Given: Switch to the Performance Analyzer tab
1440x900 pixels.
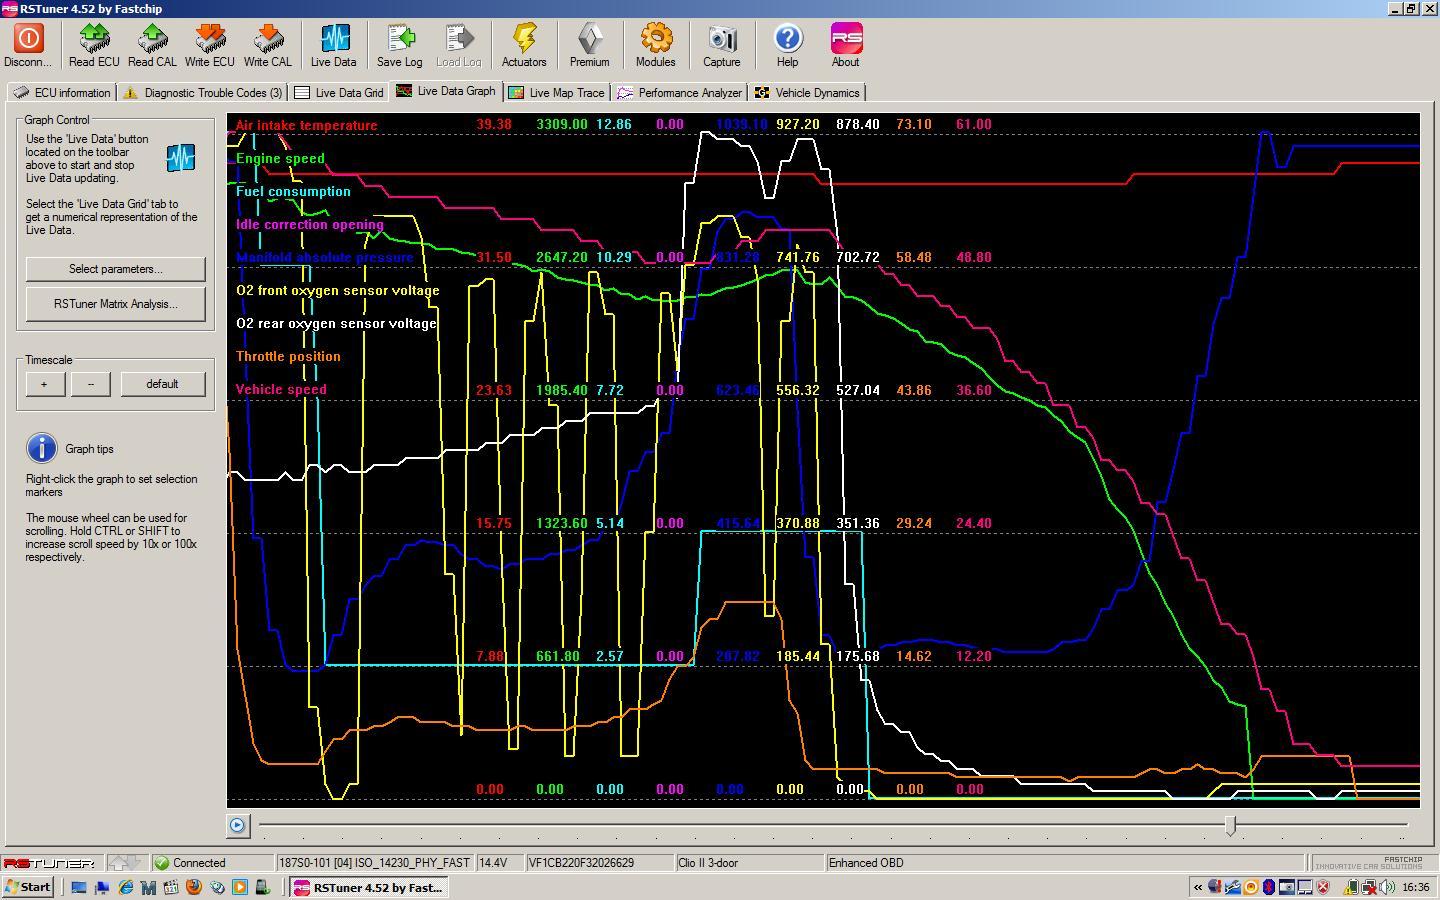Looking at the screenshot, I should [680, 93].
